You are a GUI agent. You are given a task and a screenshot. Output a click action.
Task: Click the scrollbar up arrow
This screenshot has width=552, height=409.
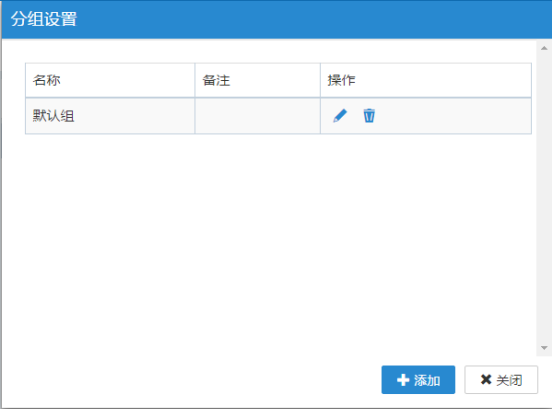pyautogui.click(x=544, y=48)
